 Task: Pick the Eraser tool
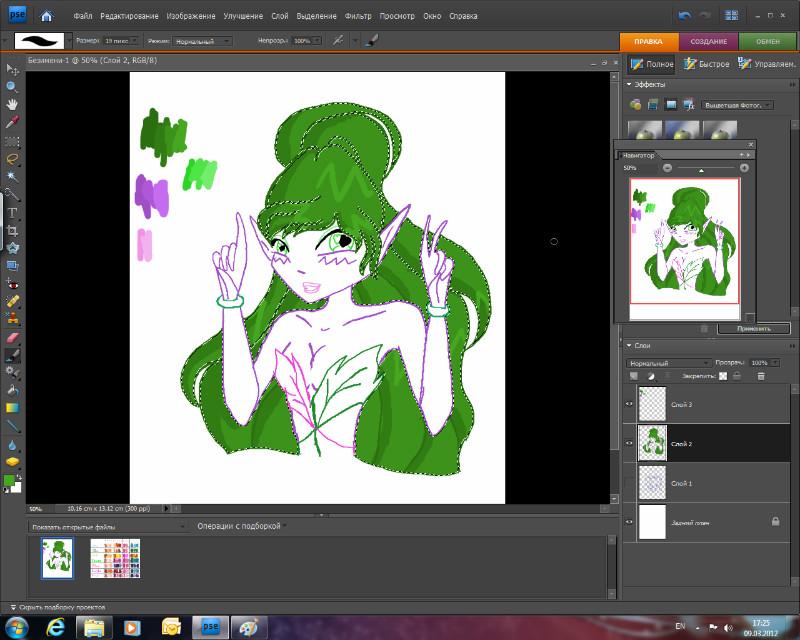tap(13, 337)
